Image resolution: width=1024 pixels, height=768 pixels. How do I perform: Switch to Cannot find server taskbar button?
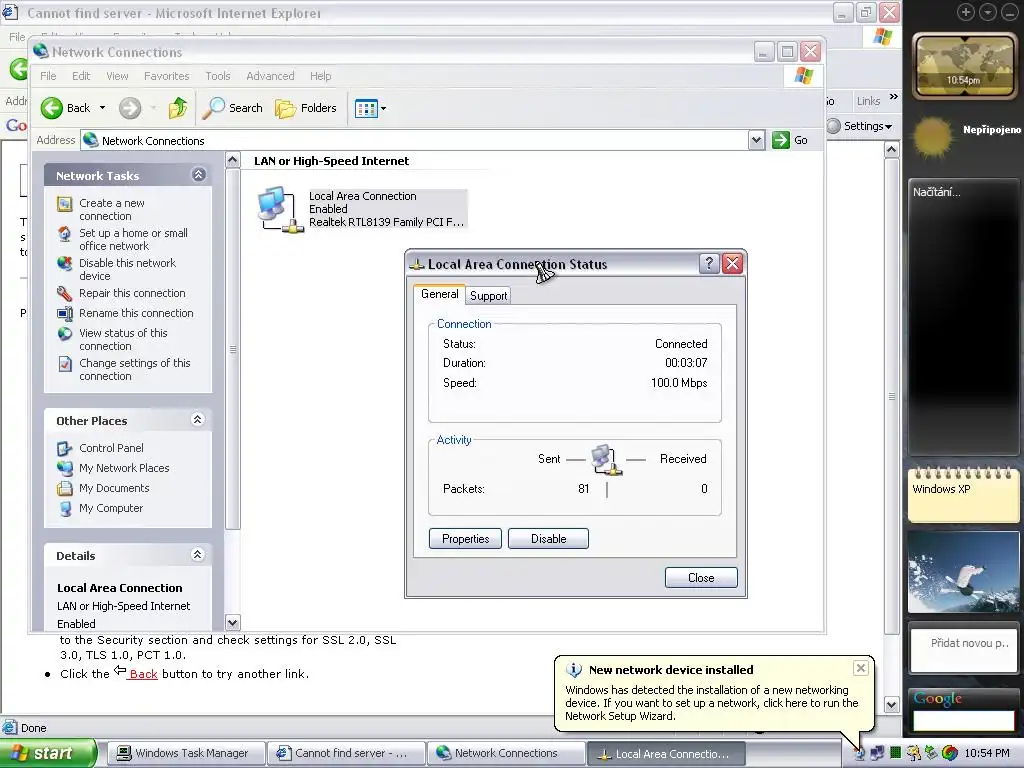pyautogui.click(x=346, y=753)
